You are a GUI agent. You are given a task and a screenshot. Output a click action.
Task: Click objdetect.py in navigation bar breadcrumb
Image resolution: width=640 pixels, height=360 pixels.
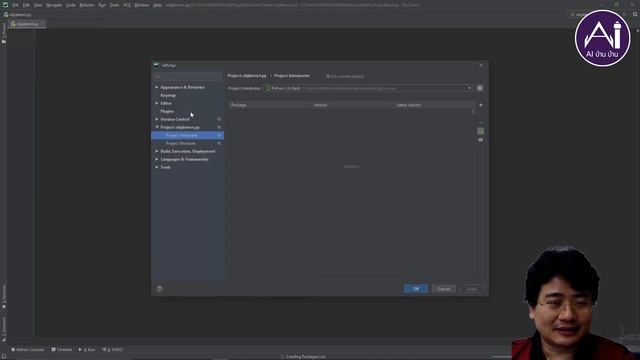pyautogui.click(x=18, y=15)
